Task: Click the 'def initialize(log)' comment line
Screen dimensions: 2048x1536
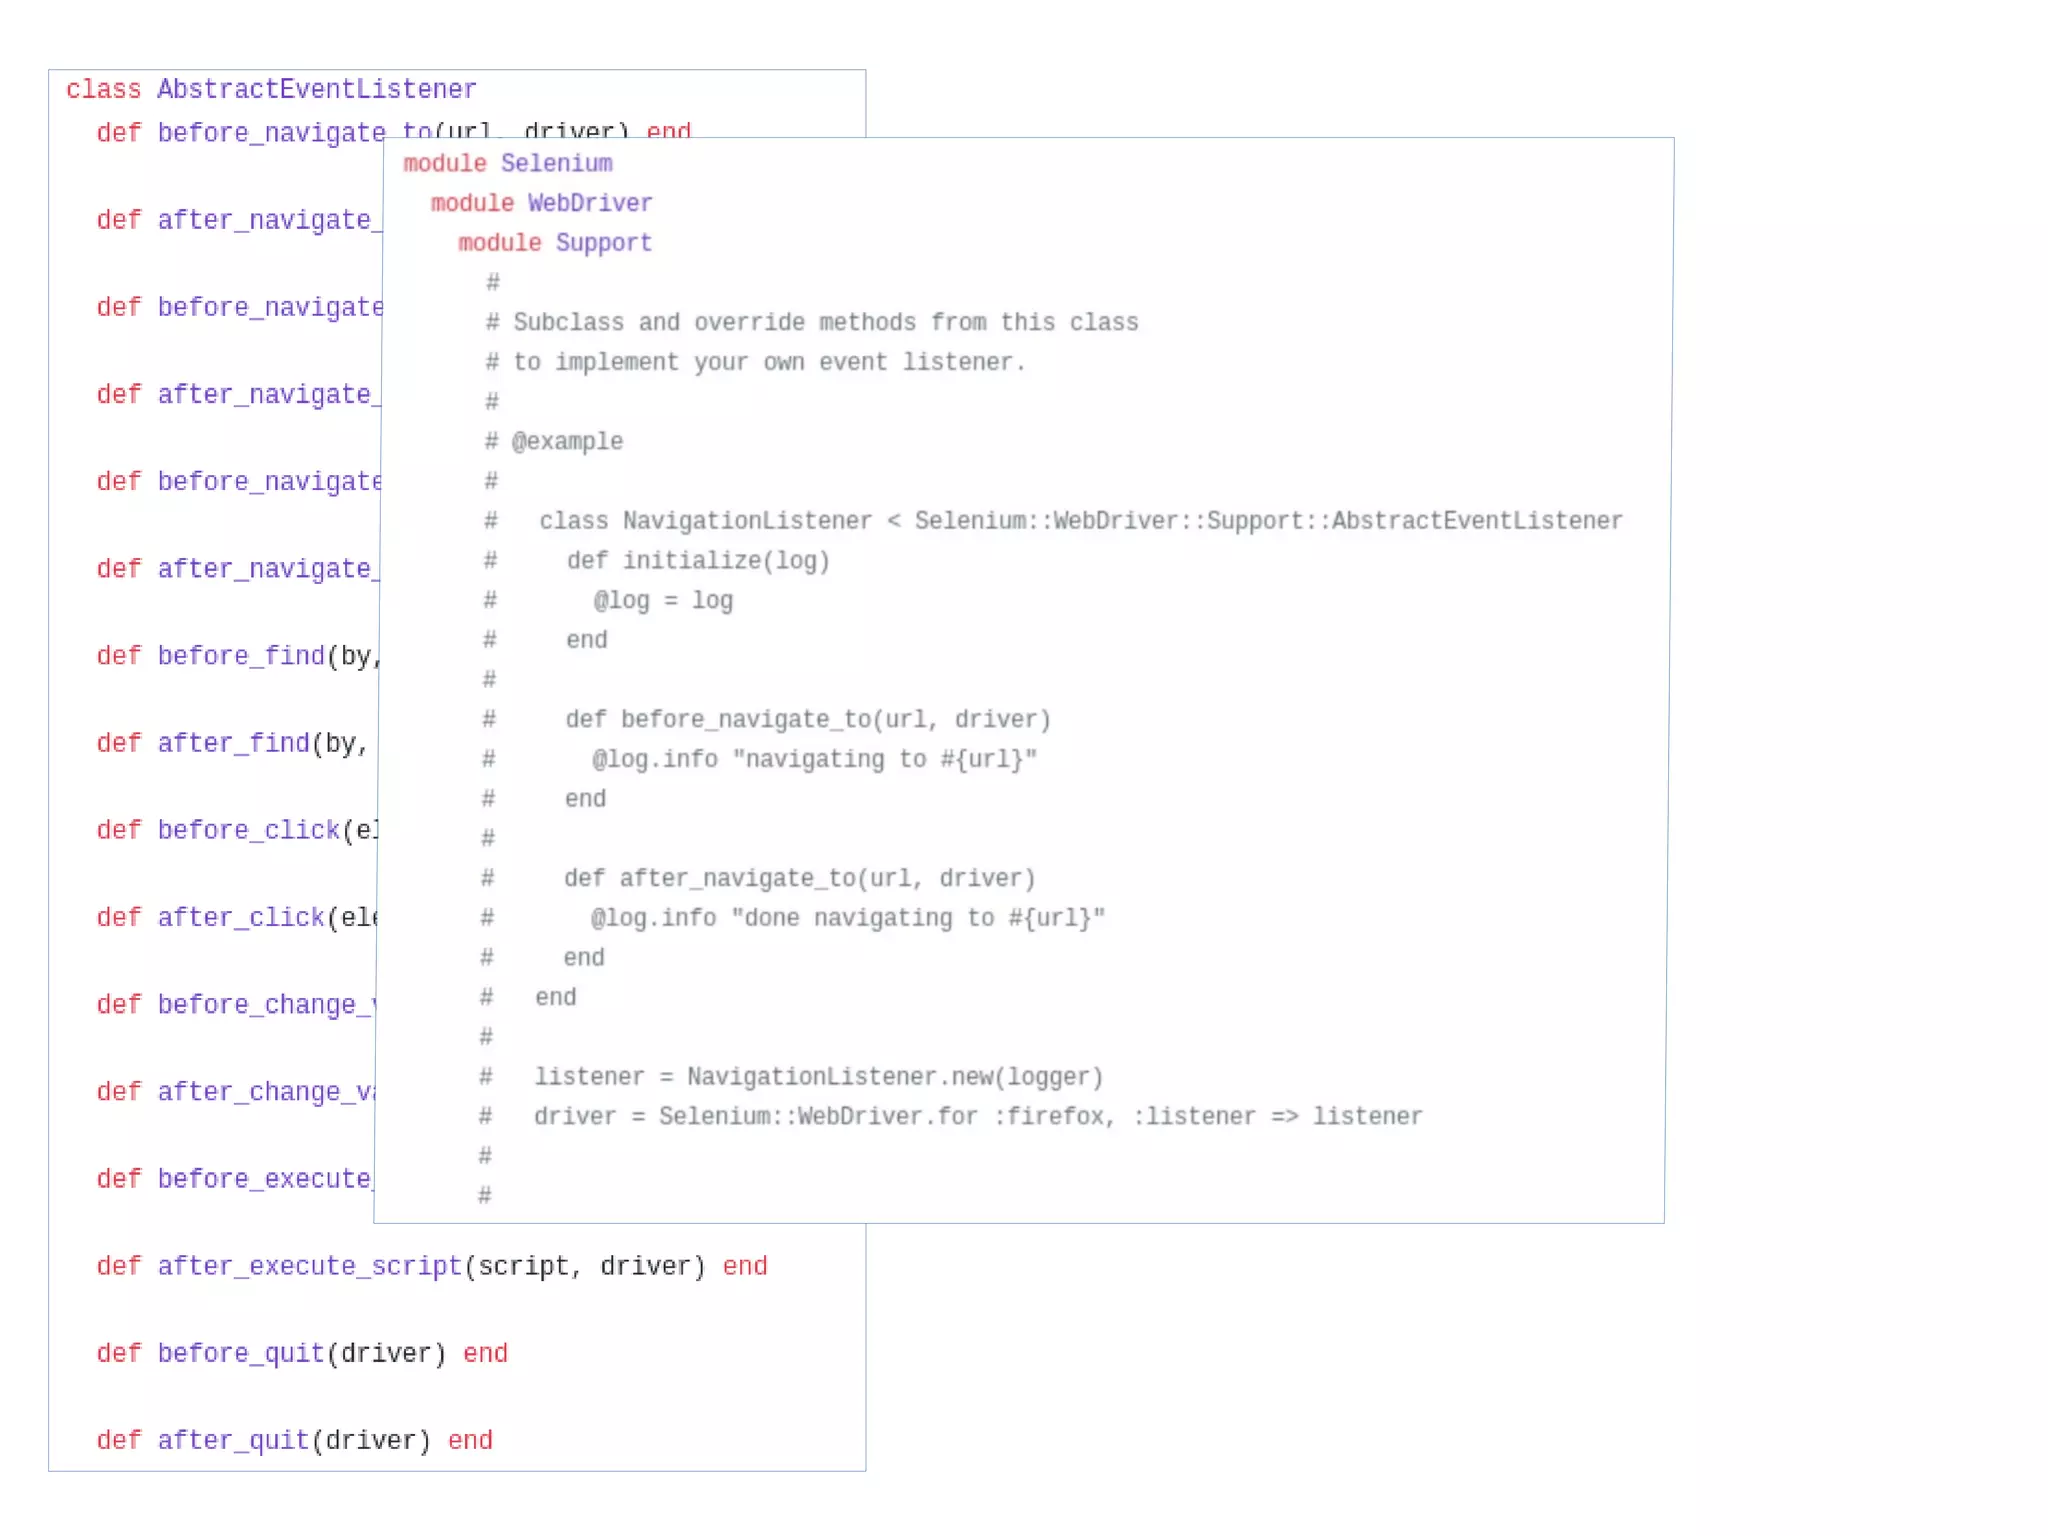Action: coord(698,561)
